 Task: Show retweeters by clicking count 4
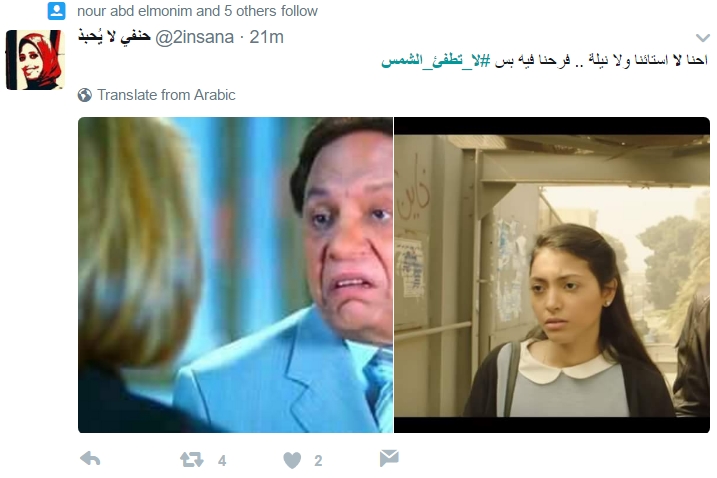pyautogui.click(x=222, y=460)
